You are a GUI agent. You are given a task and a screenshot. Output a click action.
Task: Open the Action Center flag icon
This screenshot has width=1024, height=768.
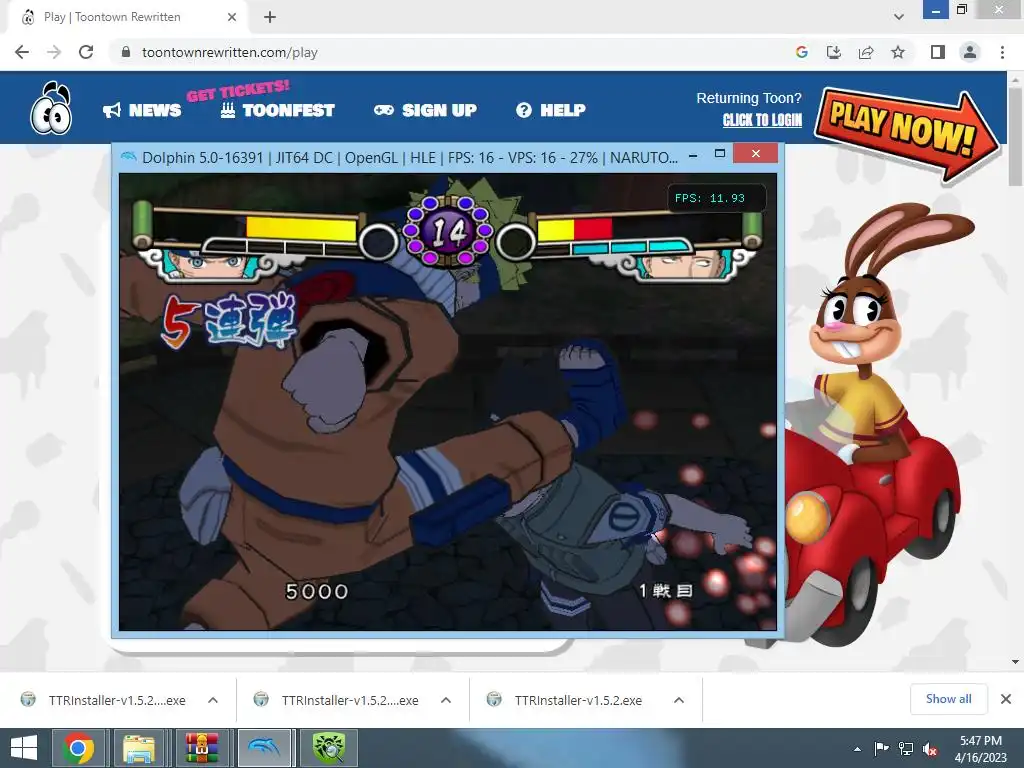(881, 749)
